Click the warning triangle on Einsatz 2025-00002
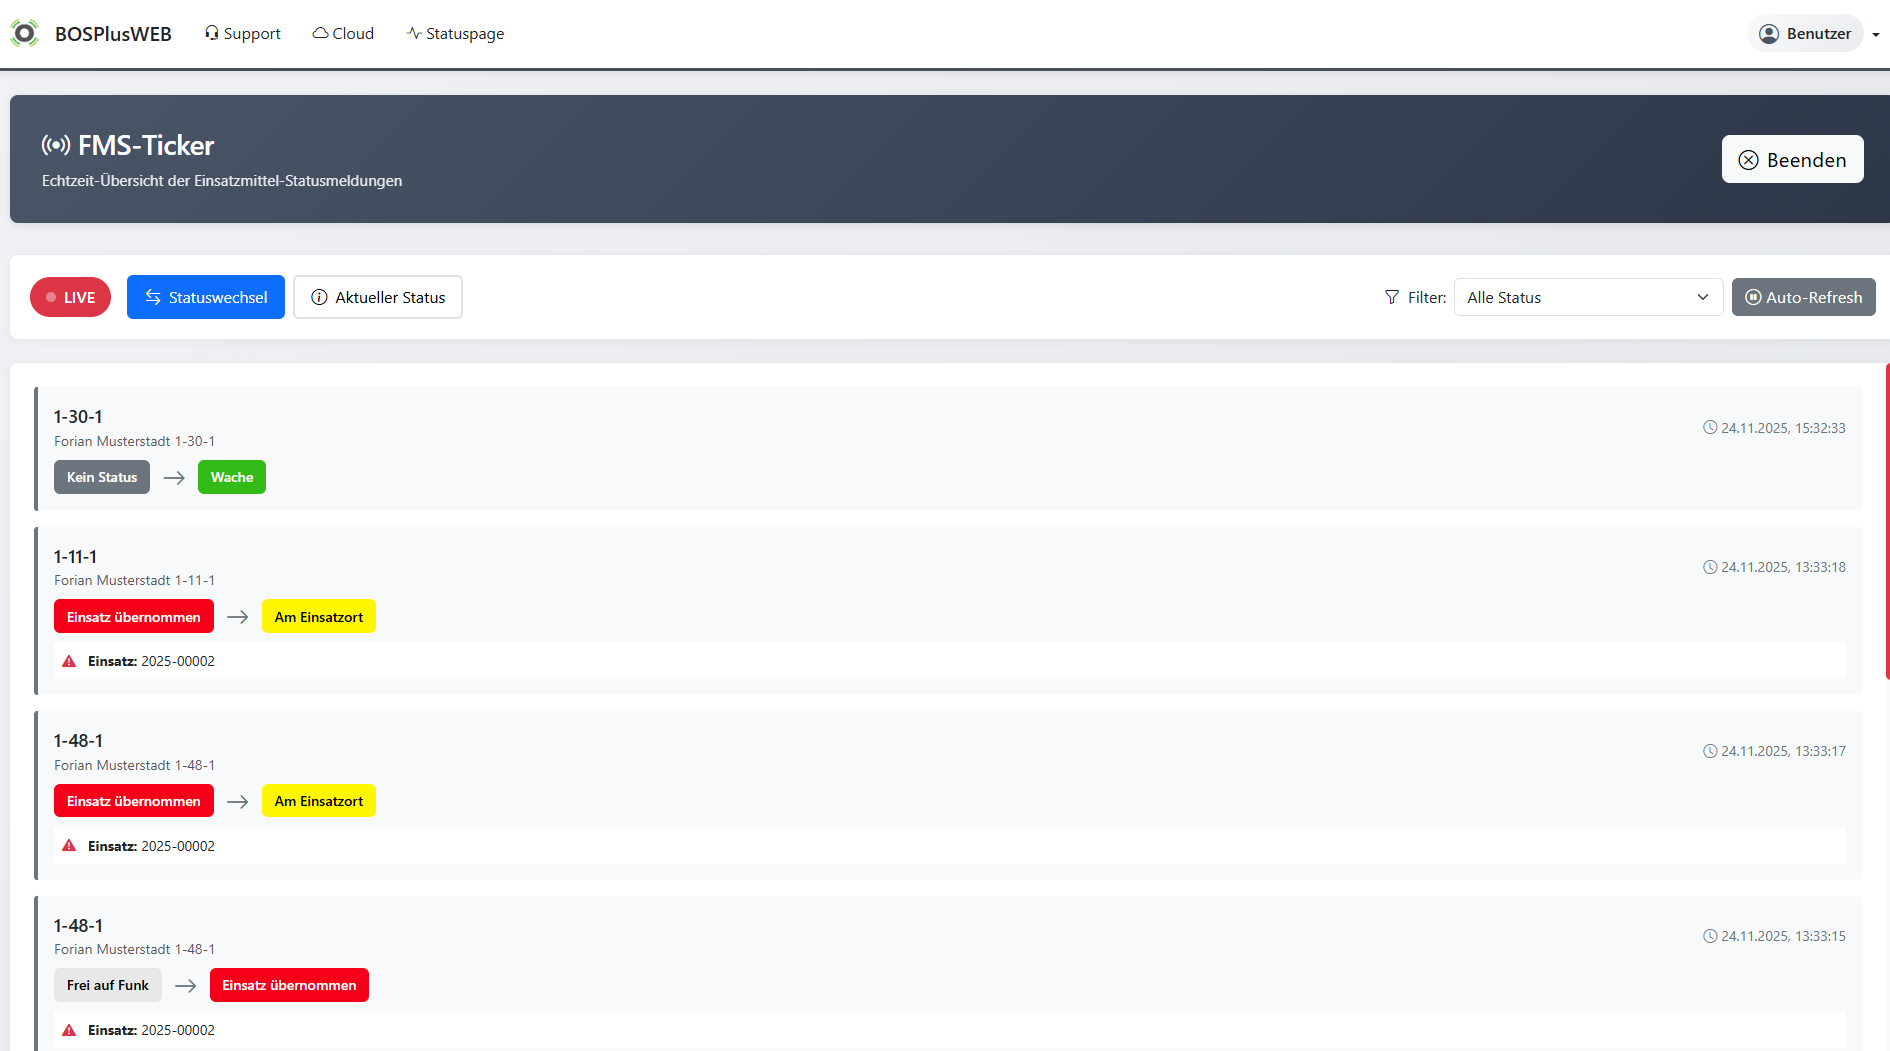Viewport: 1890px width, 1051px height. pos(69,661)
